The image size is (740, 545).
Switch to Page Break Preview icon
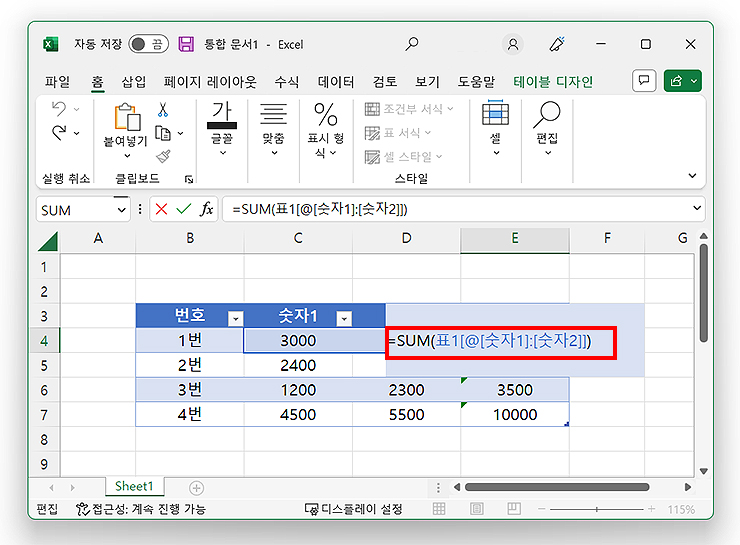point(514,509)
